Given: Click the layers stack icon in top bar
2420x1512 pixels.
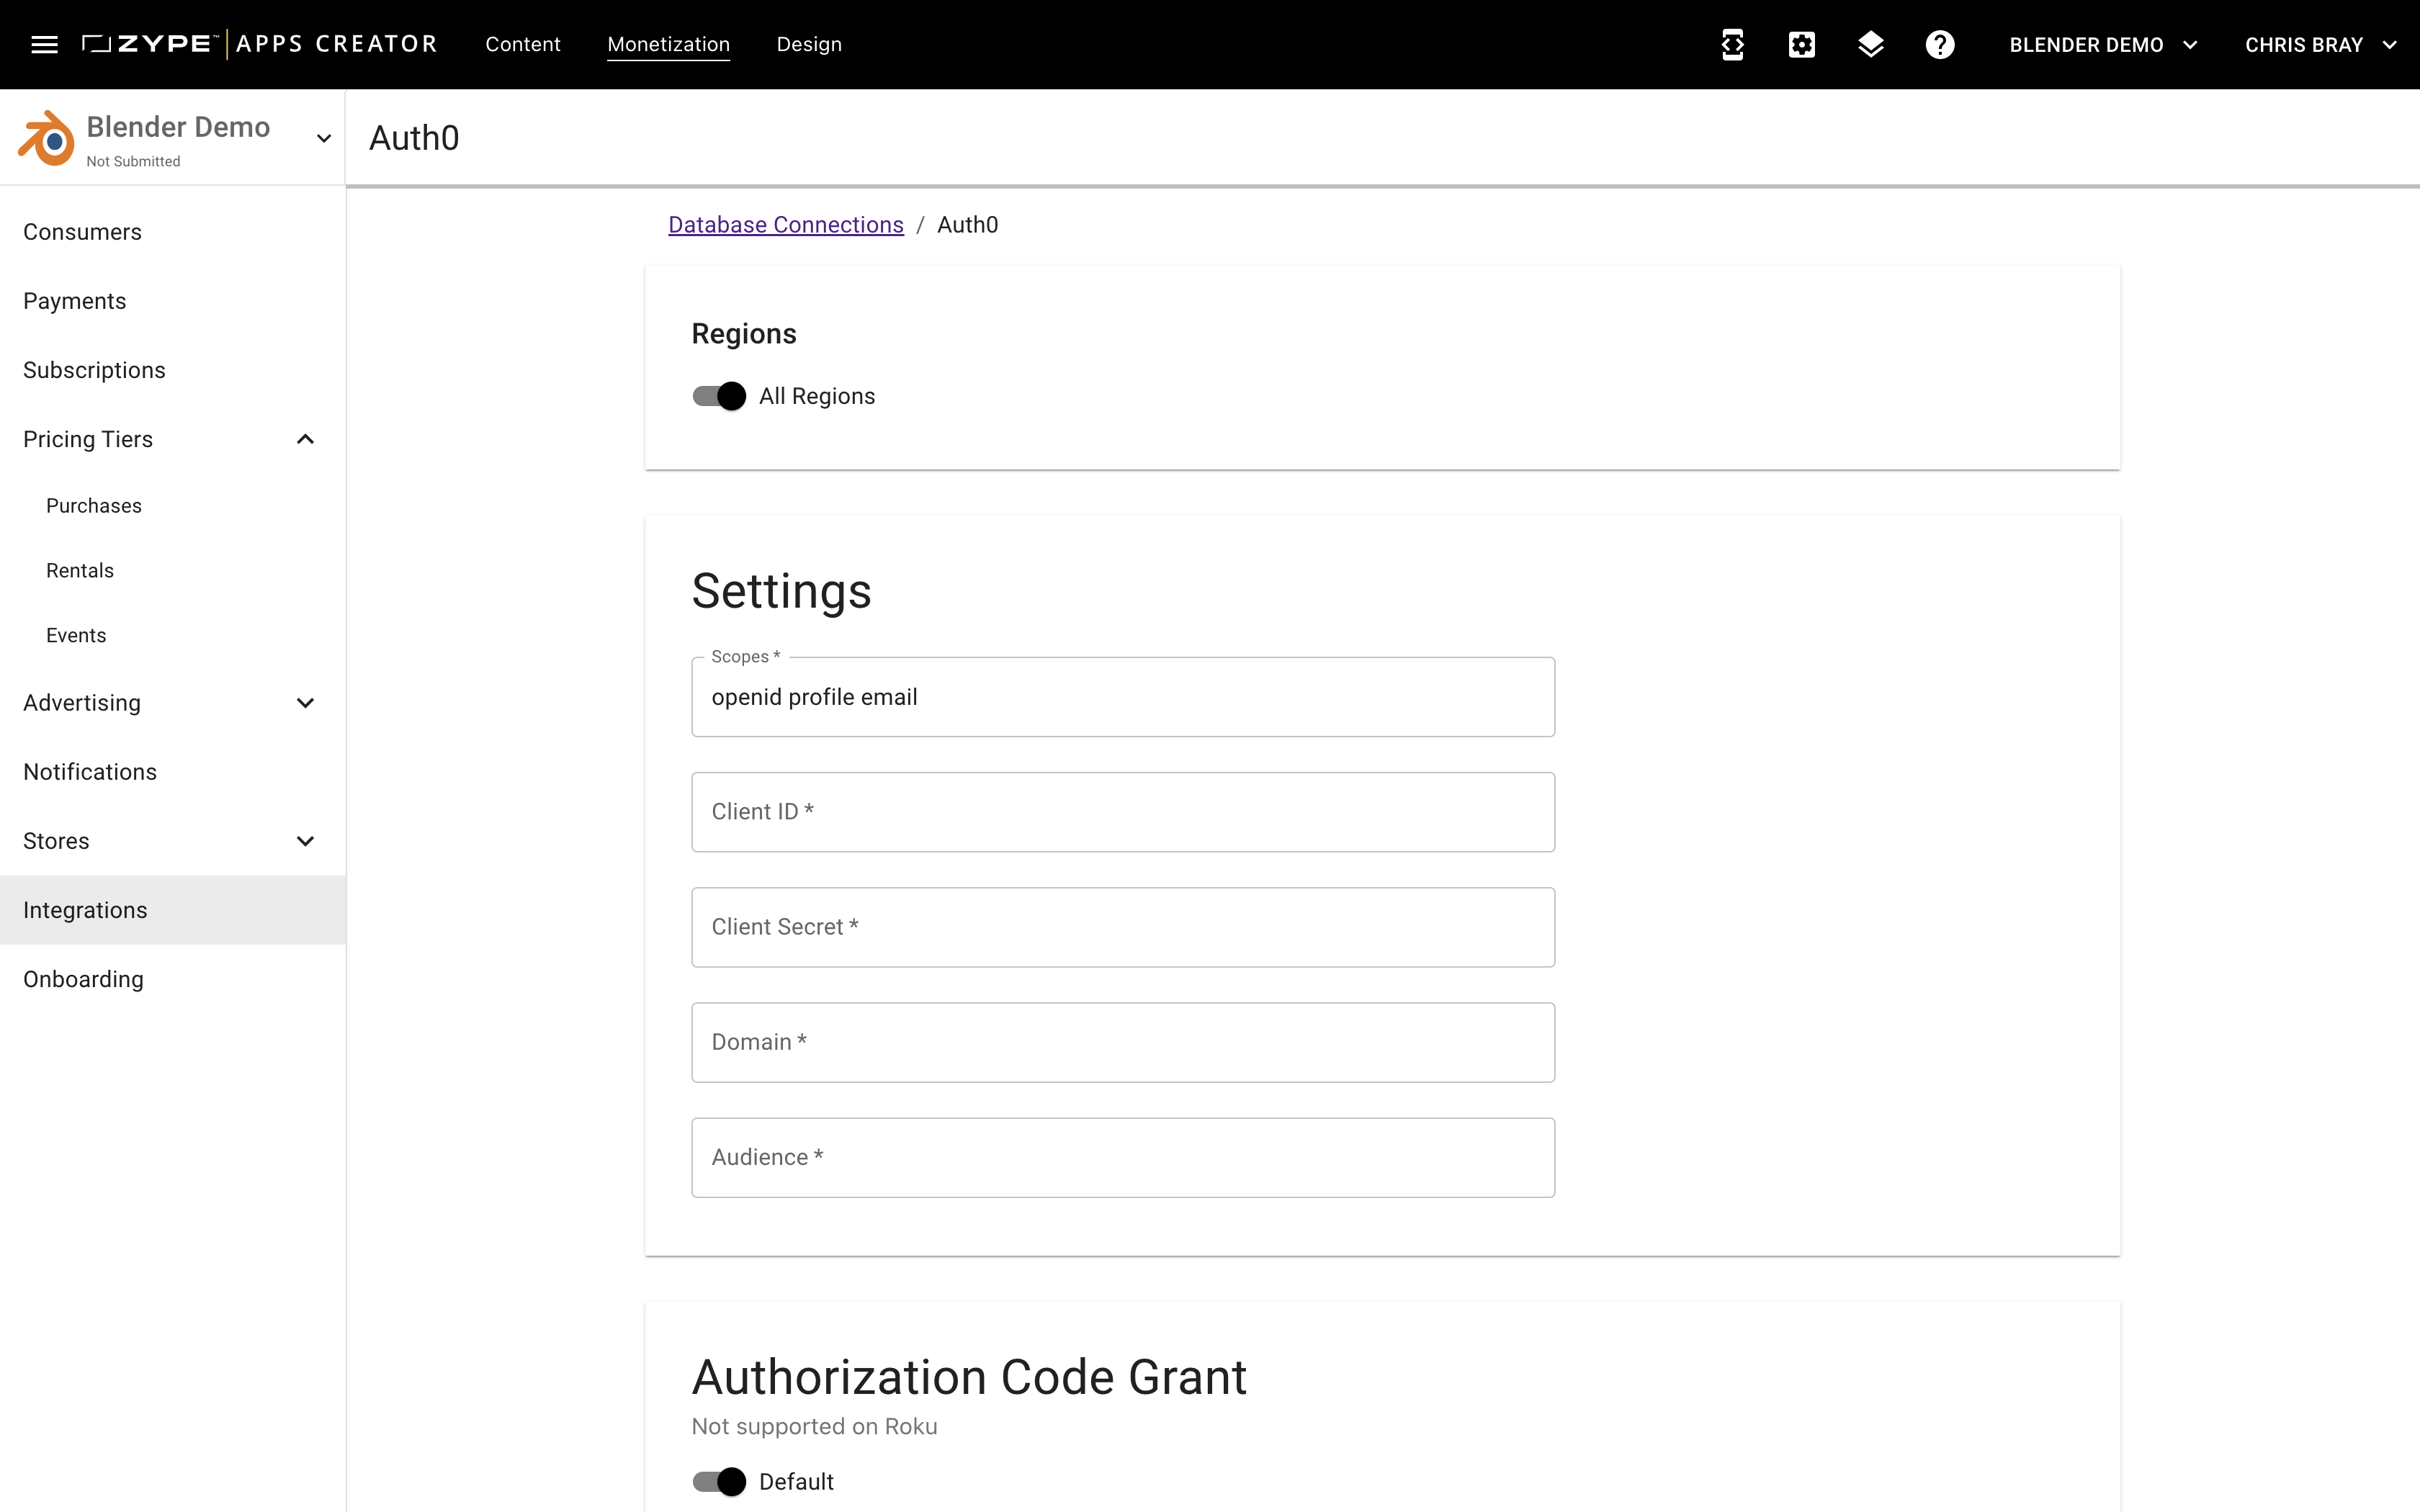Looking at the screenshot, I should point(1870,44).
